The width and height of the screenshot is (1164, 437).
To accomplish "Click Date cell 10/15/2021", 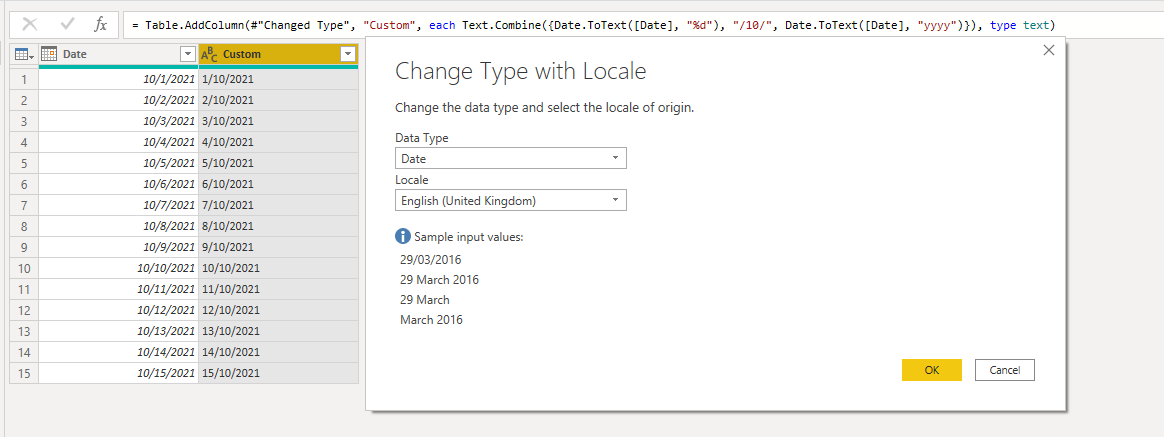I will pos(119,373).
